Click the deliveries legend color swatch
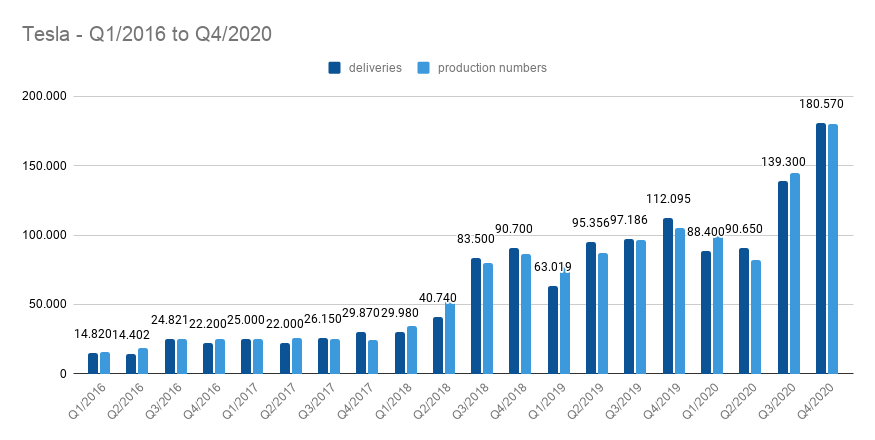The height and width of the screenshot is (440, 875). pyautogui.click(x=334, y=68)
